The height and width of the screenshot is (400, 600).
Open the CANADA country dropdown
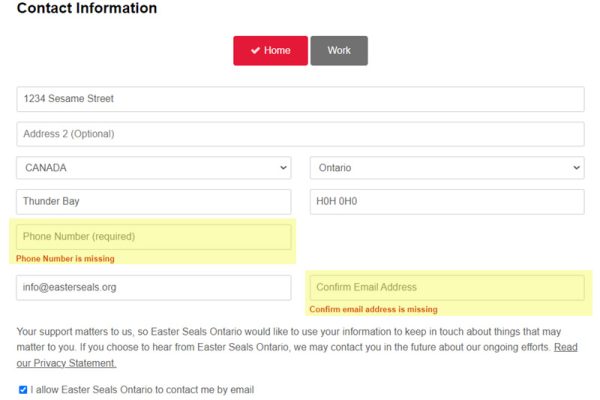[153, 168]
